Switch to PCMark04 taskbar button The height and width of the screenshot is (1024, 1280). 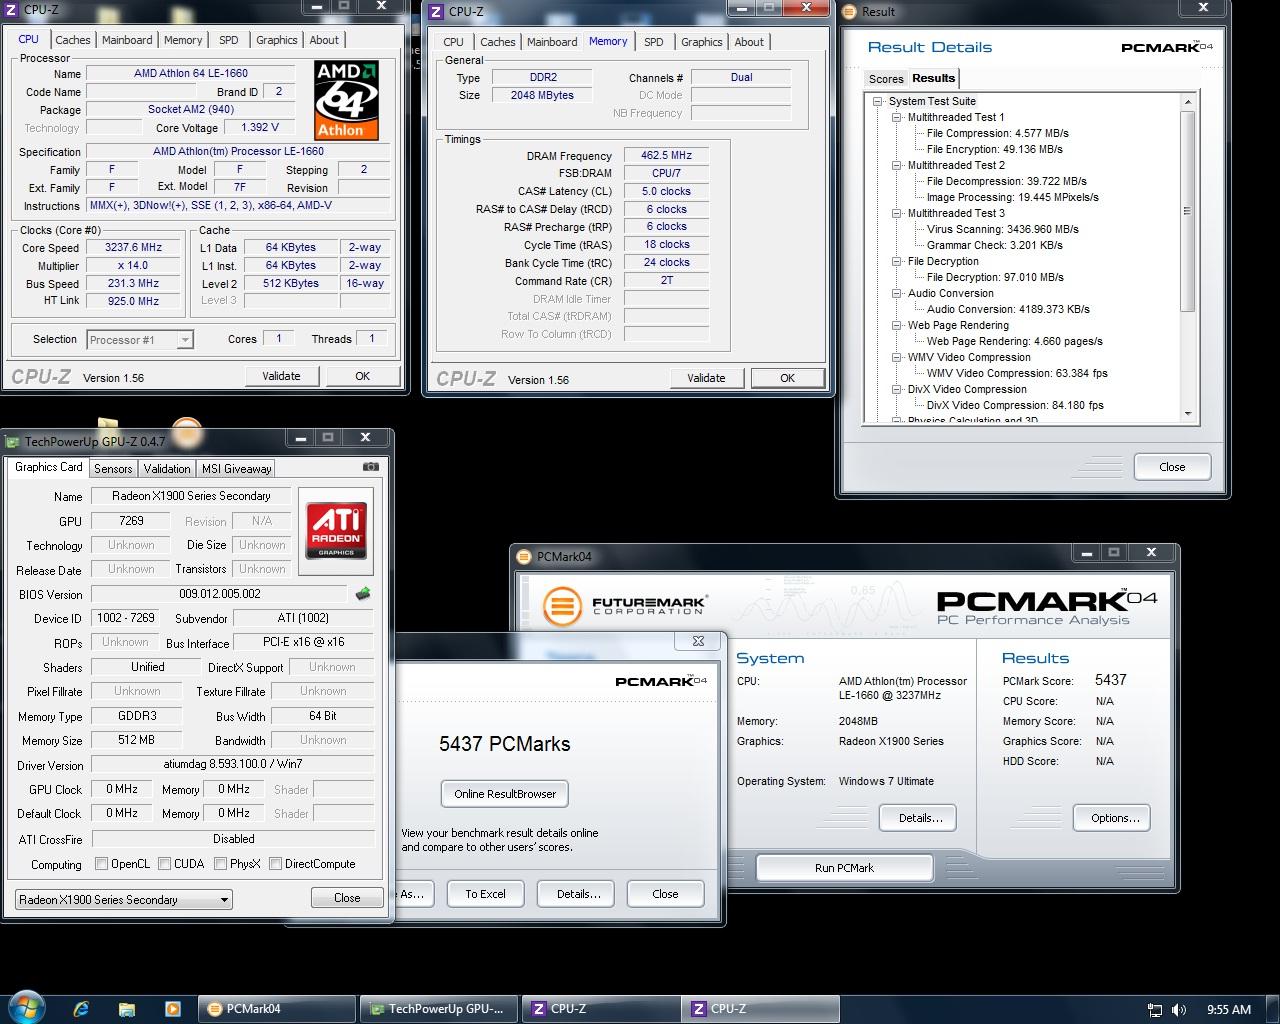tap(277, 1009)
